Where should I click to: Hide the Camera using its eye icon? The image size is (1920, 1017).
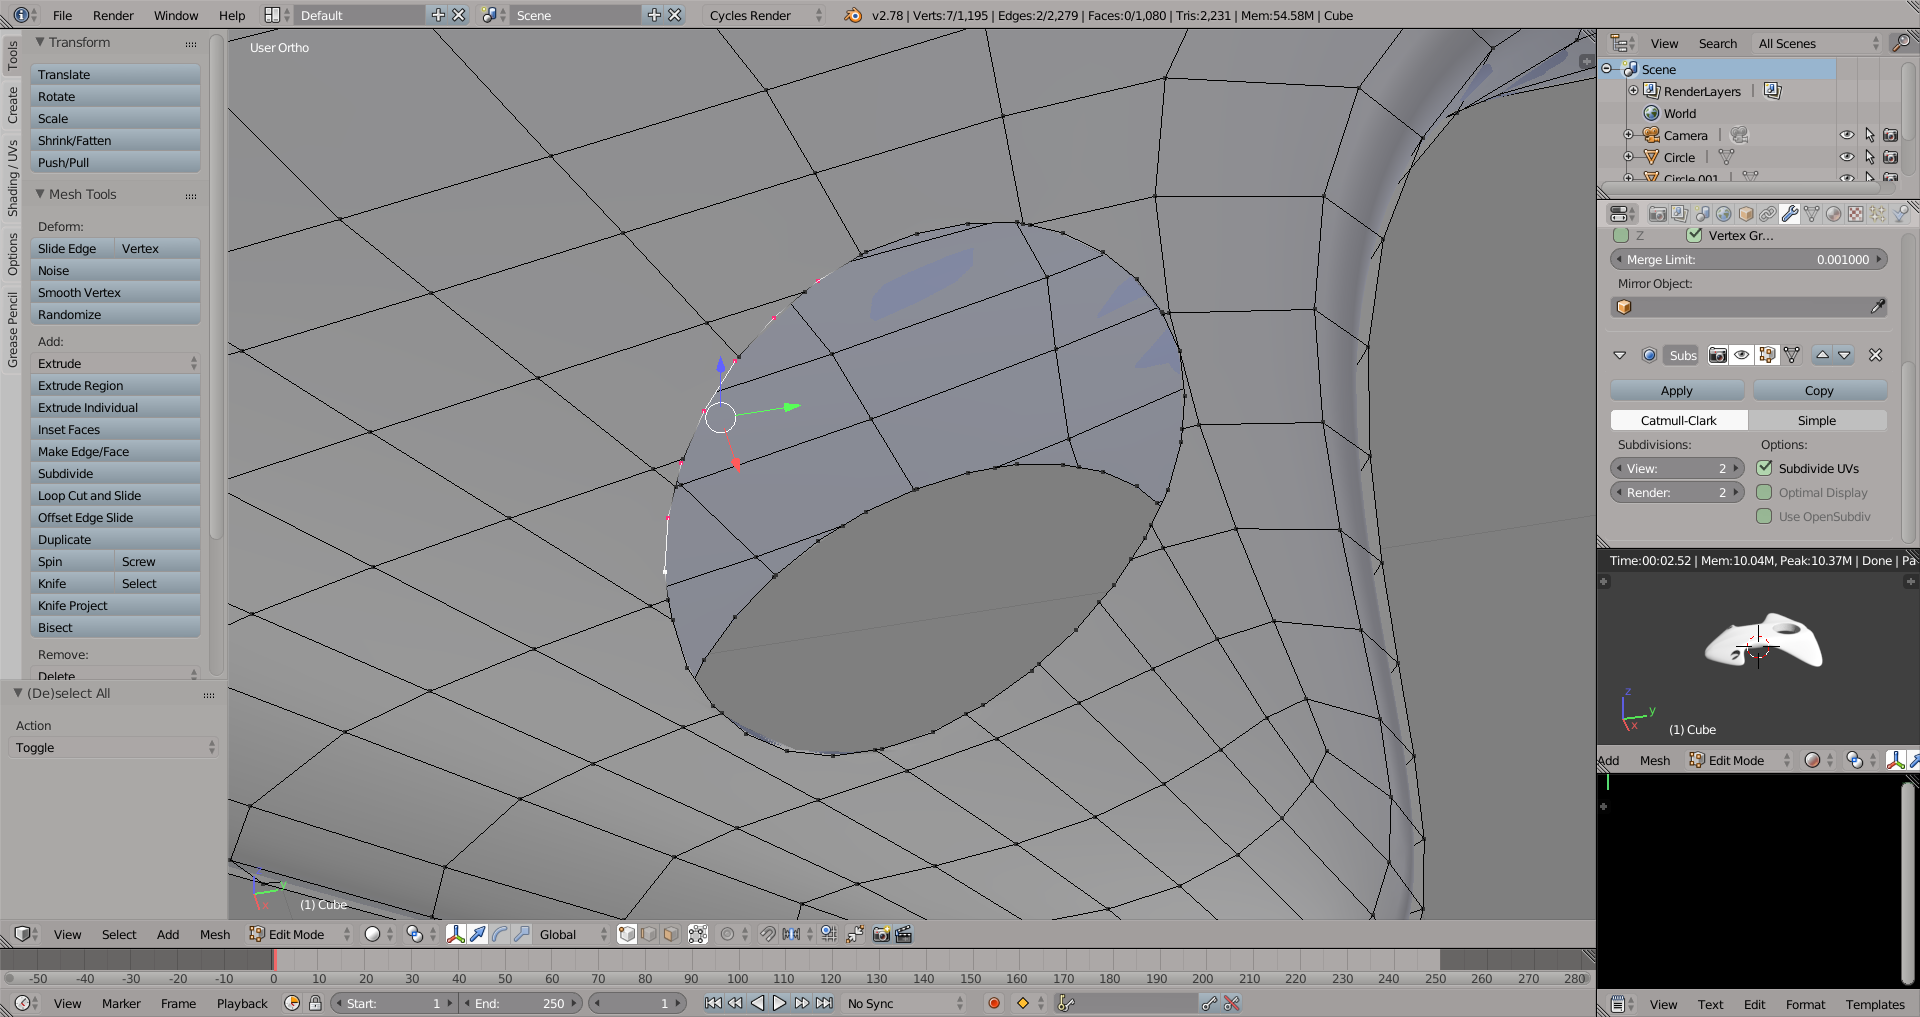click(x=1846, y=135)
